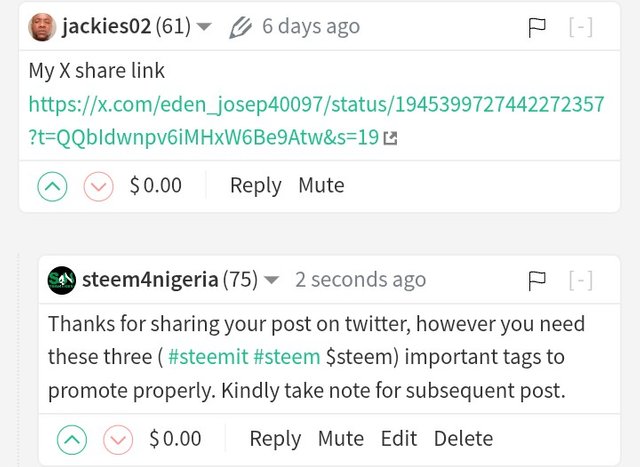
Task: Upvote steem4nigeria's reply
Action: coord(72,440)
